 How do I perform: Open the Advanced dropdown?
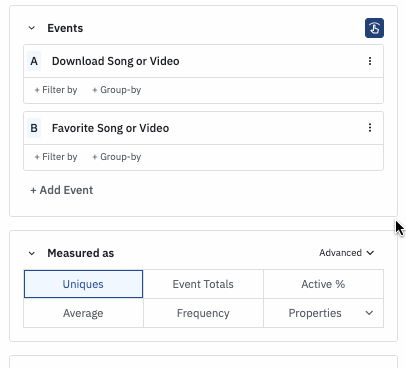[x=346, y=253]
